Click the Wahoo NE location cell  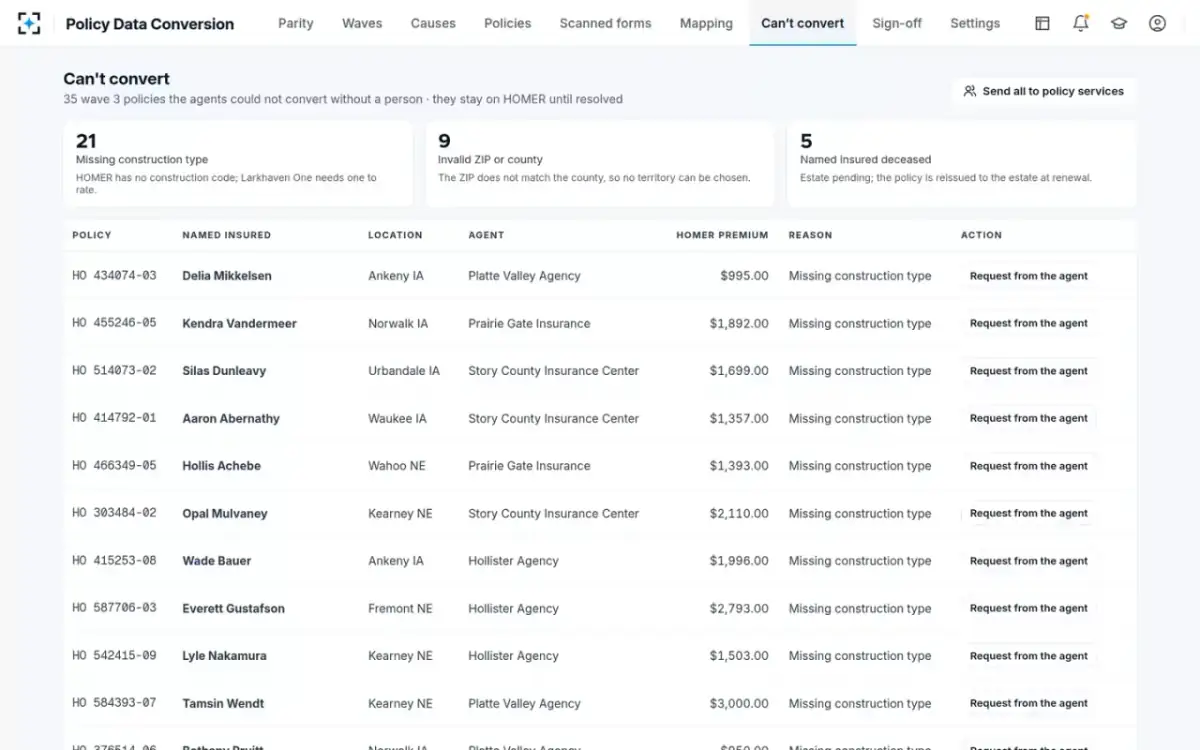pos(397,466)
